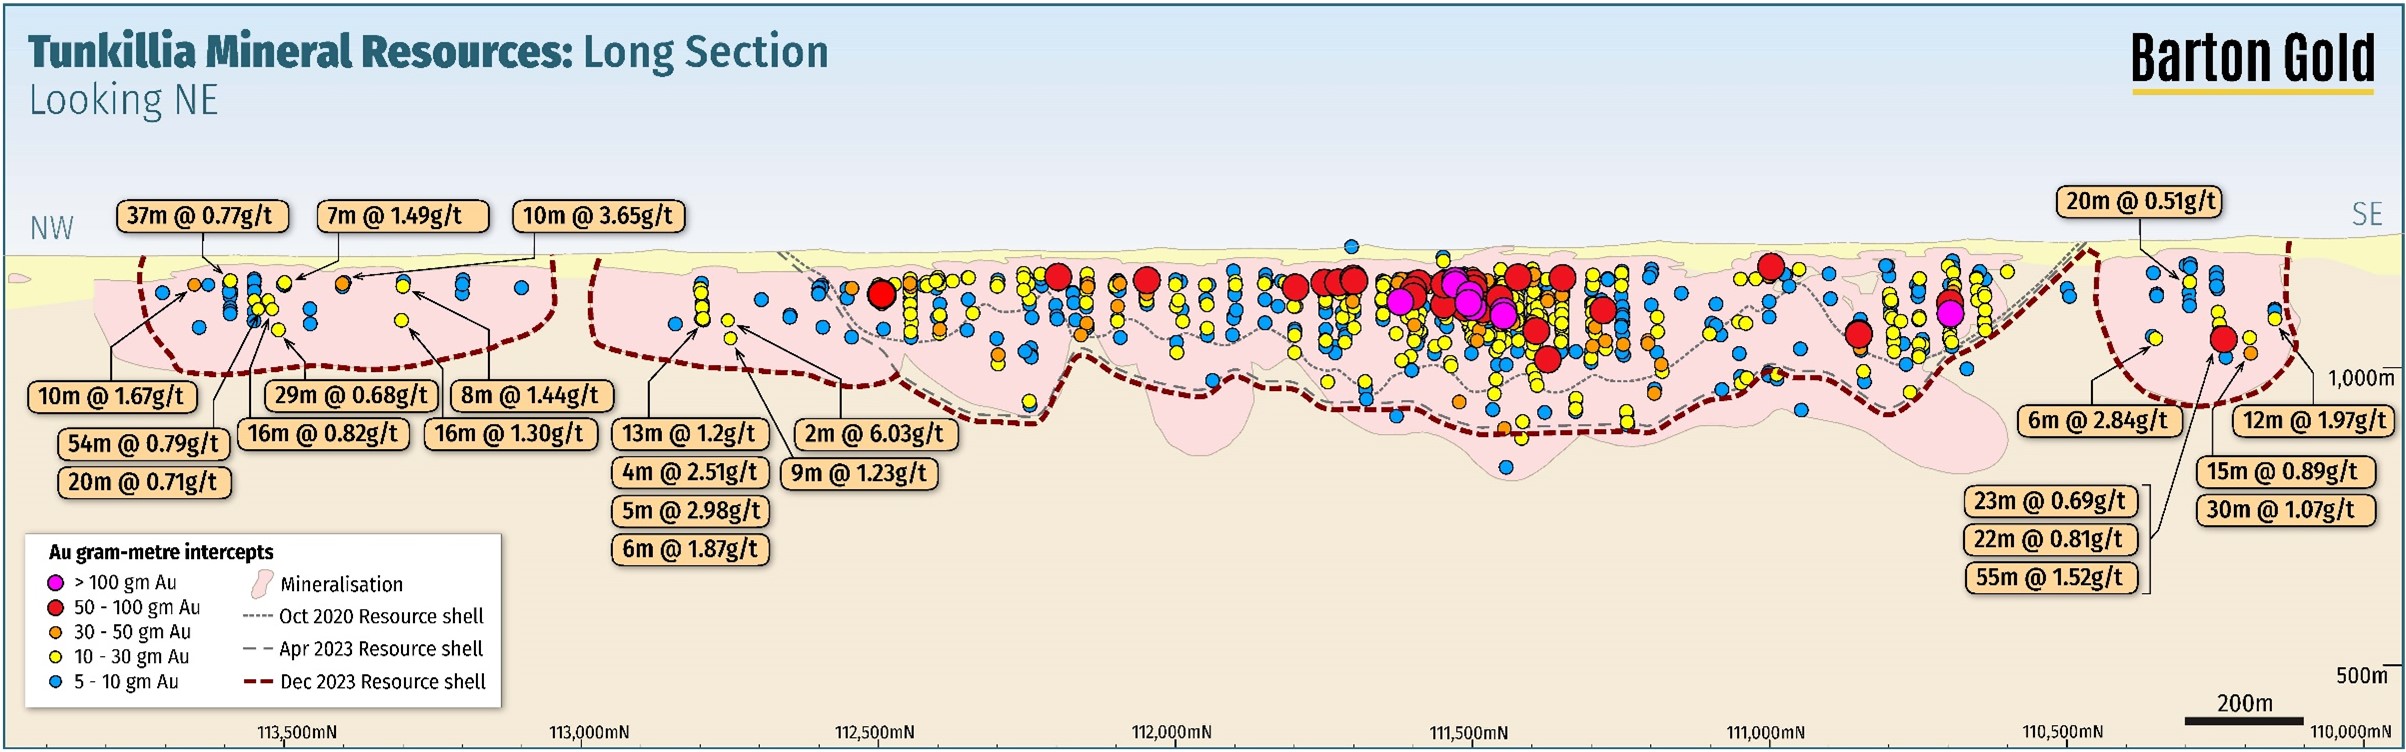The width and height of the screenshot is (2406, 752).
Task: Click the pink Mineralisation legend symbol
Action: 261,584
